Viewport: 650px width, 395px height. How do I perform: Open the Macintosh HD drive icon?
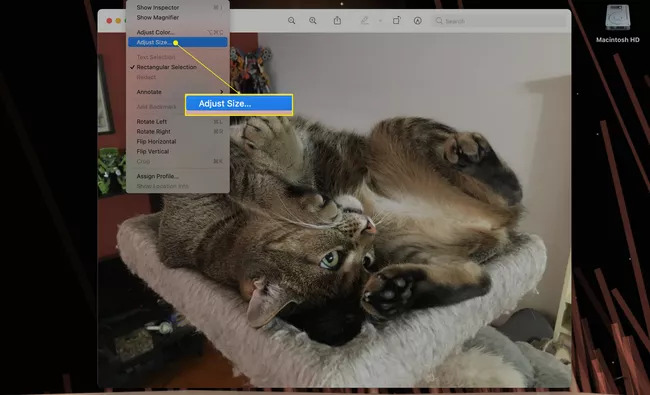pyautogui.click(x=618, y=18)
